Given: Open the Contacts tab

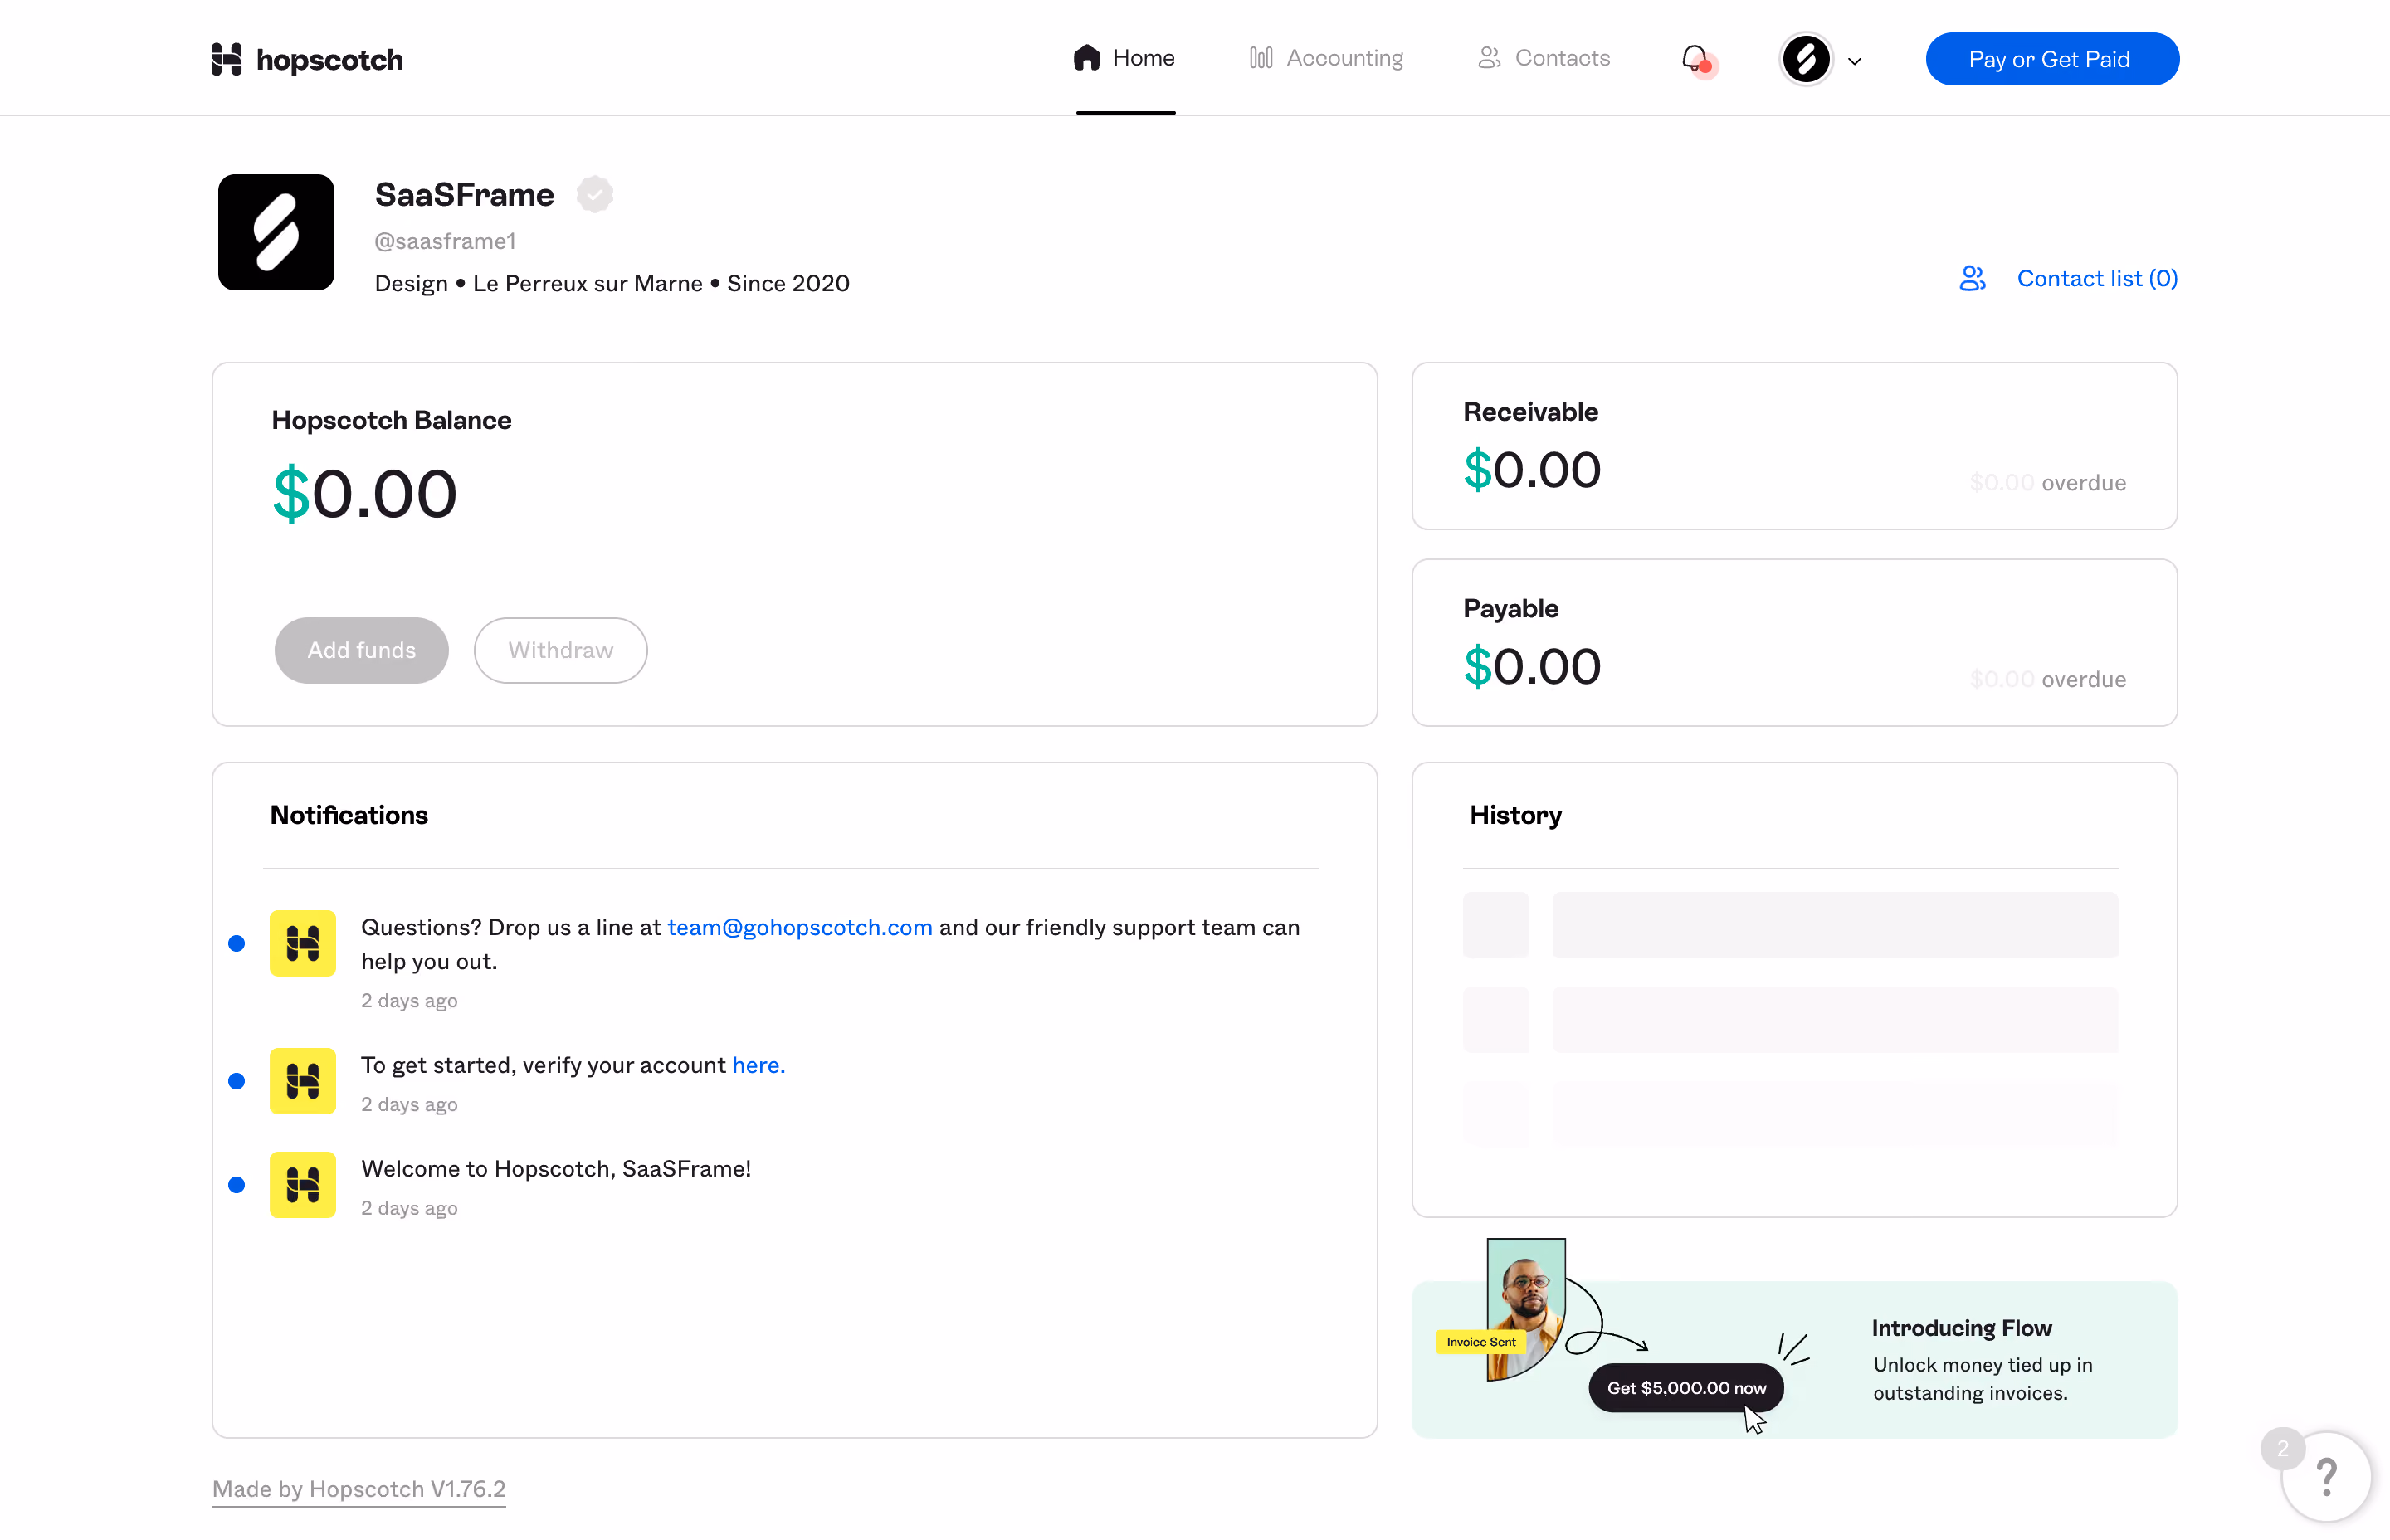Looking at the screenshot, I should [1544, 58].
